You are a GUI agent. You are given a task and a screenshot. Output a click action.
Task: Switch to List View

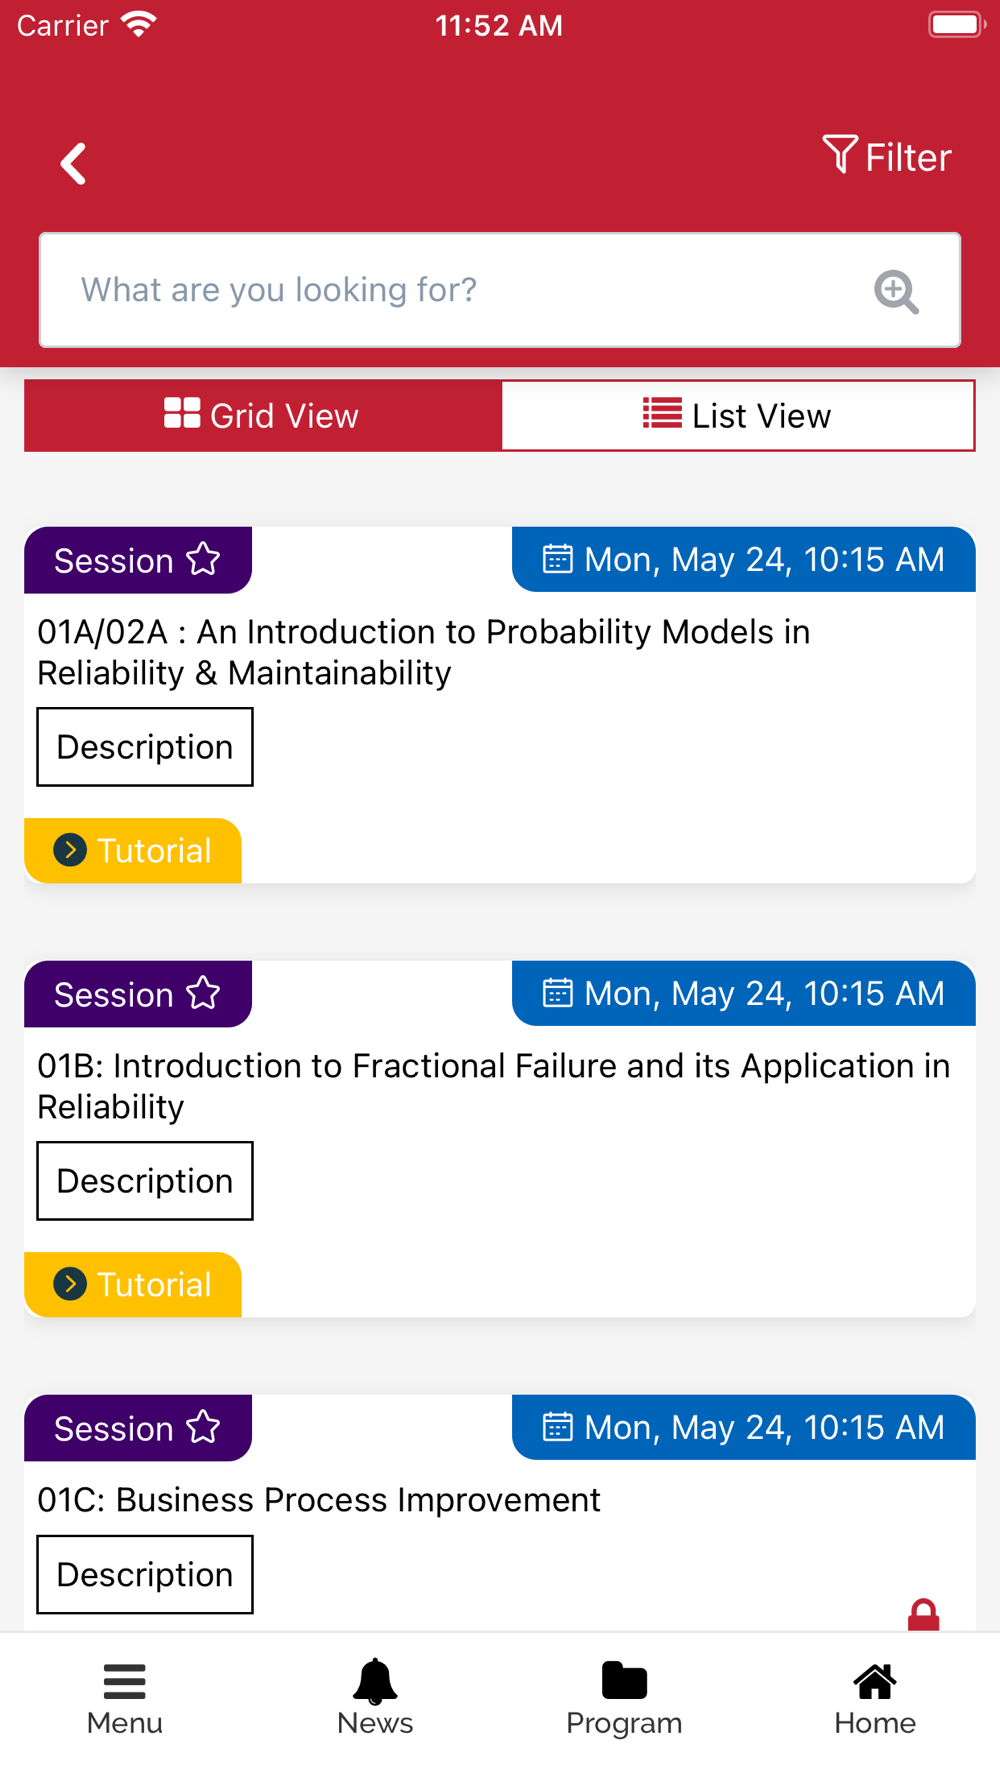pos(737,415)
